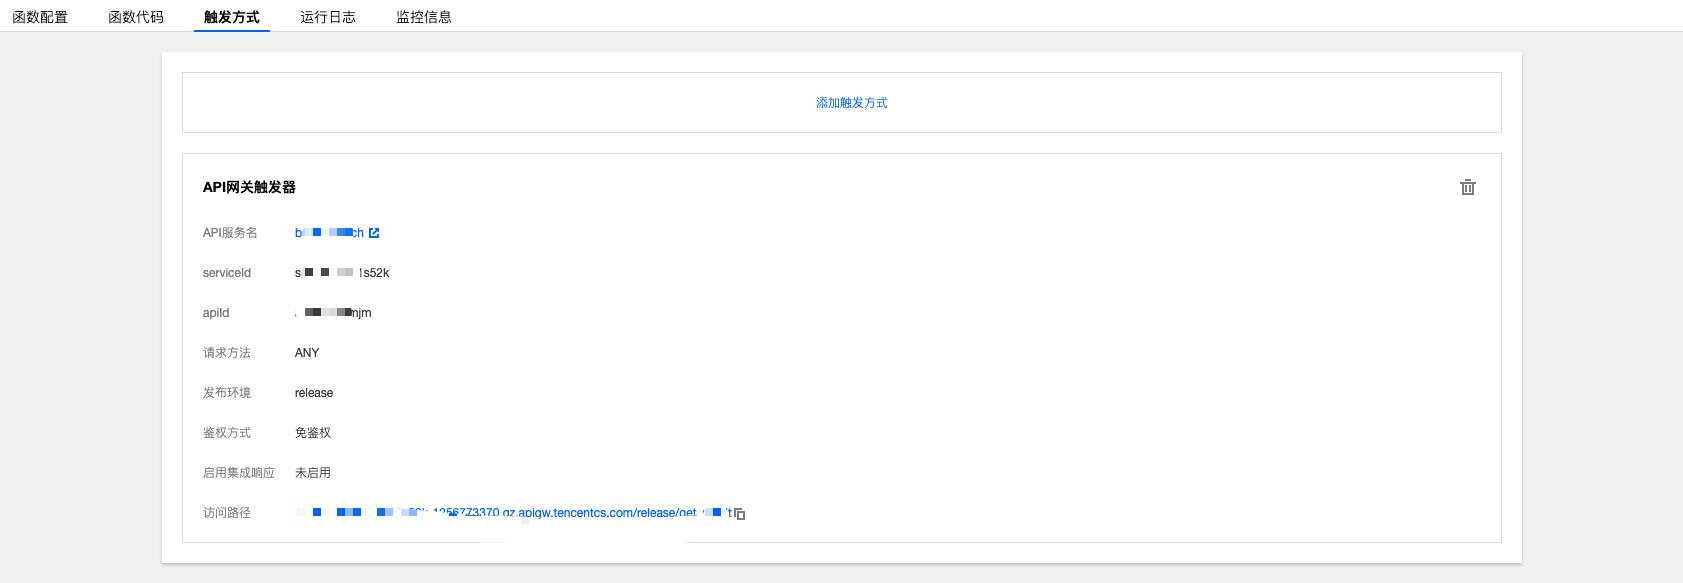Open API service name external link icon

[374, 233]
